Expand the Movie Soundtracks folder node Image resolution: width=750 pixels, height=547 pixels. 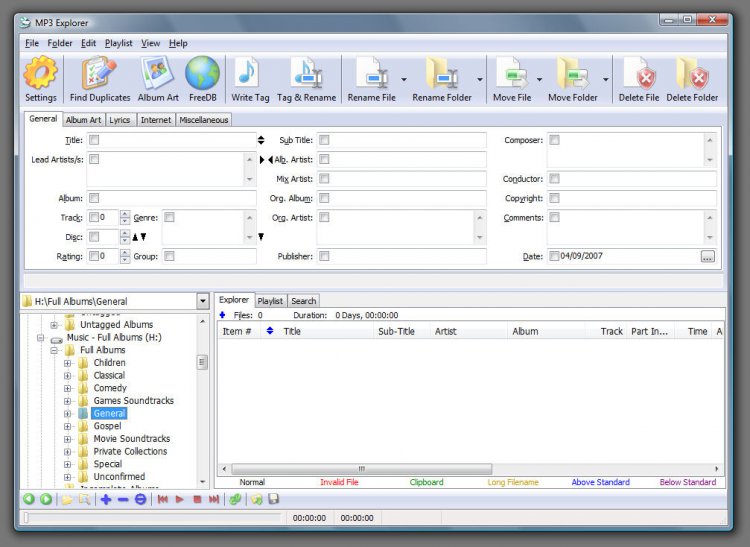(x=67, y=439)
